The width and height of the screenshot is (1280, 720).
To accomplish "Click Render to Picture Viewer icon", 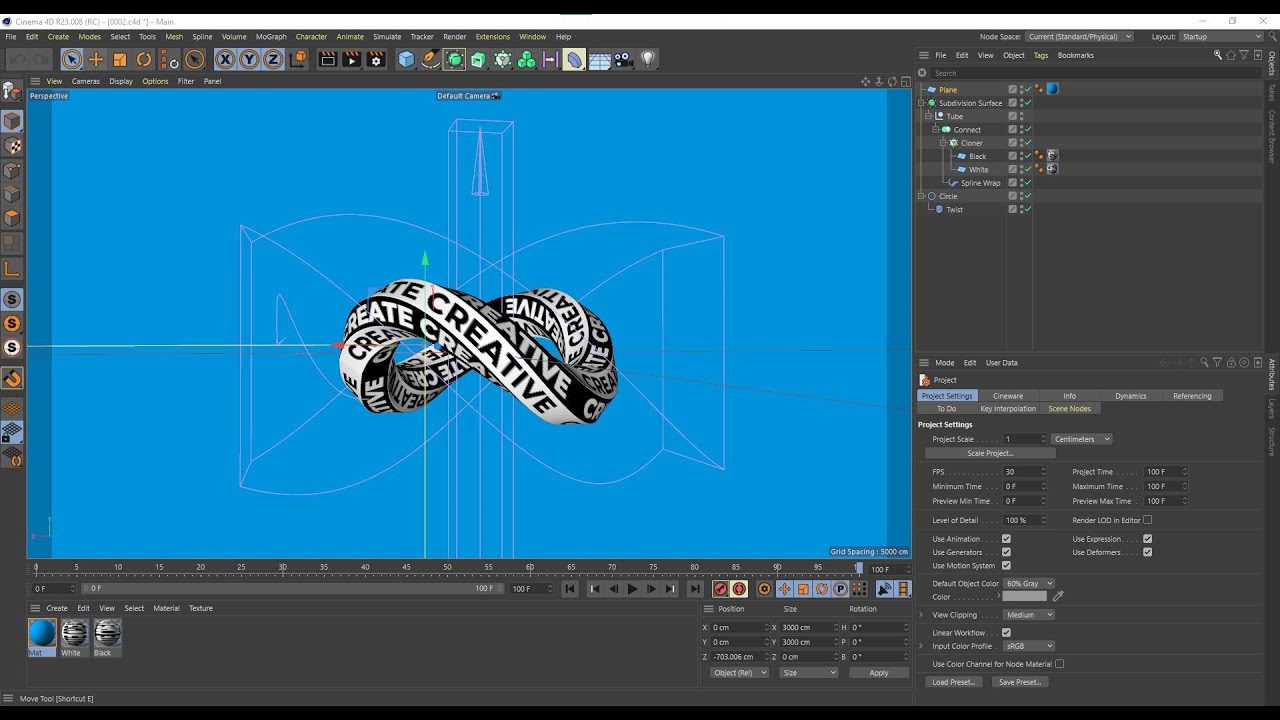I will (x=351, y=60).
